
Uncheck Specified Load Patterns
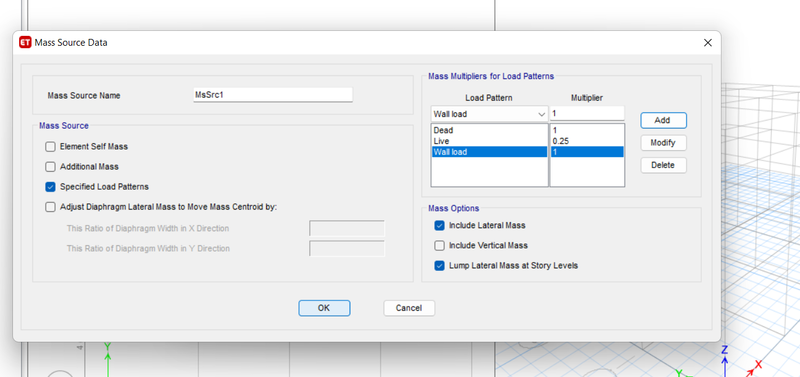pos(50,187)
